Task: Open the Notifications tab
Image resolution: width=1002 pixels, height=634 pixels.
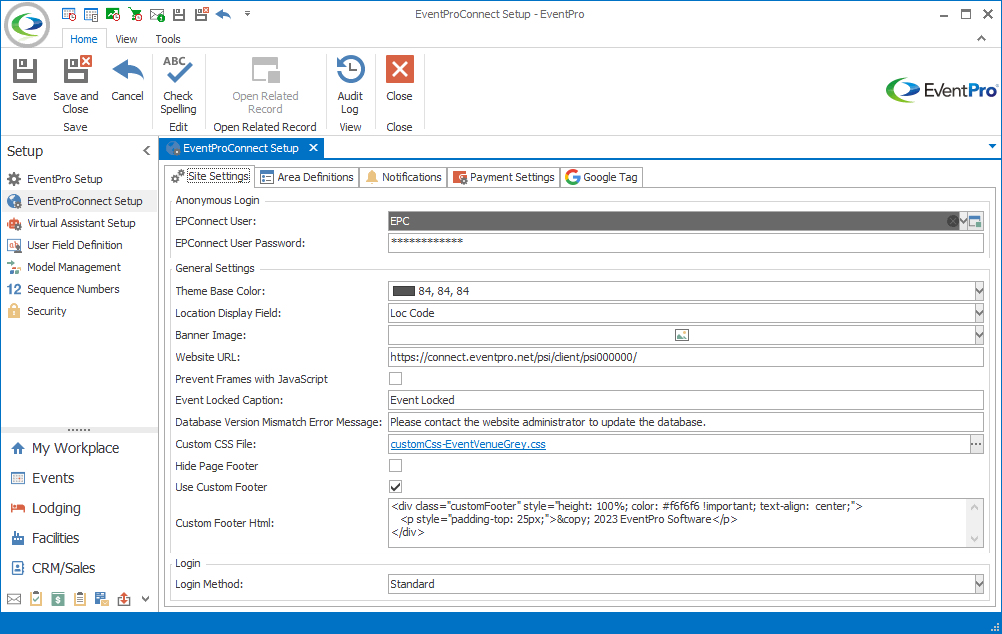Action: tap(404, 177)
